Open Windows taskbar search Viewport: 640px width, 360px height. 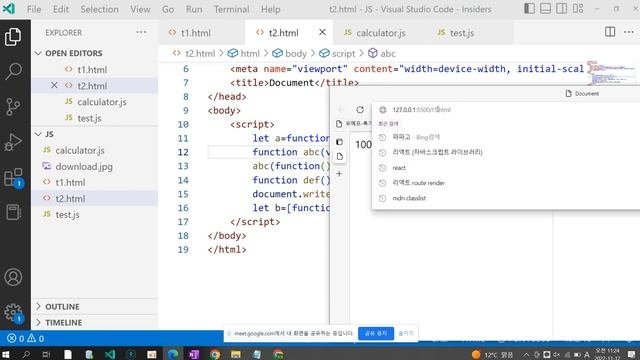click(26, 354)
